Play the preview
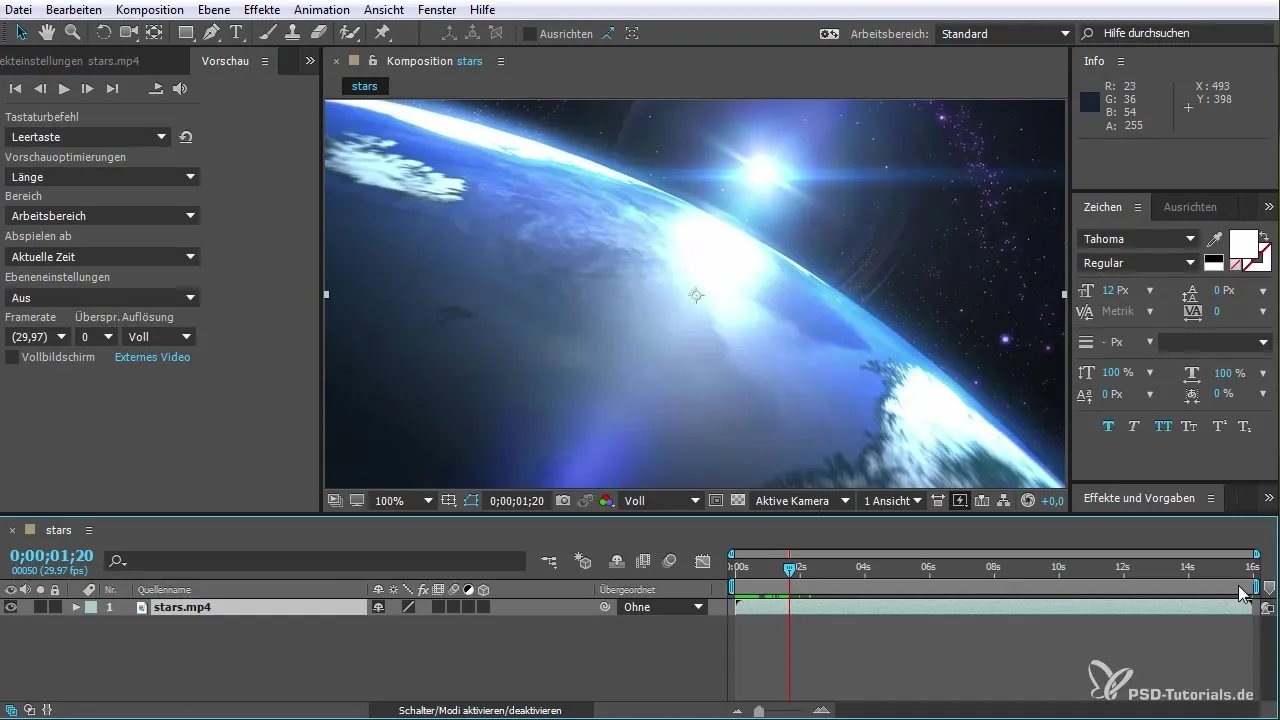The image size is (1280, 720). (x=64, y=89)
